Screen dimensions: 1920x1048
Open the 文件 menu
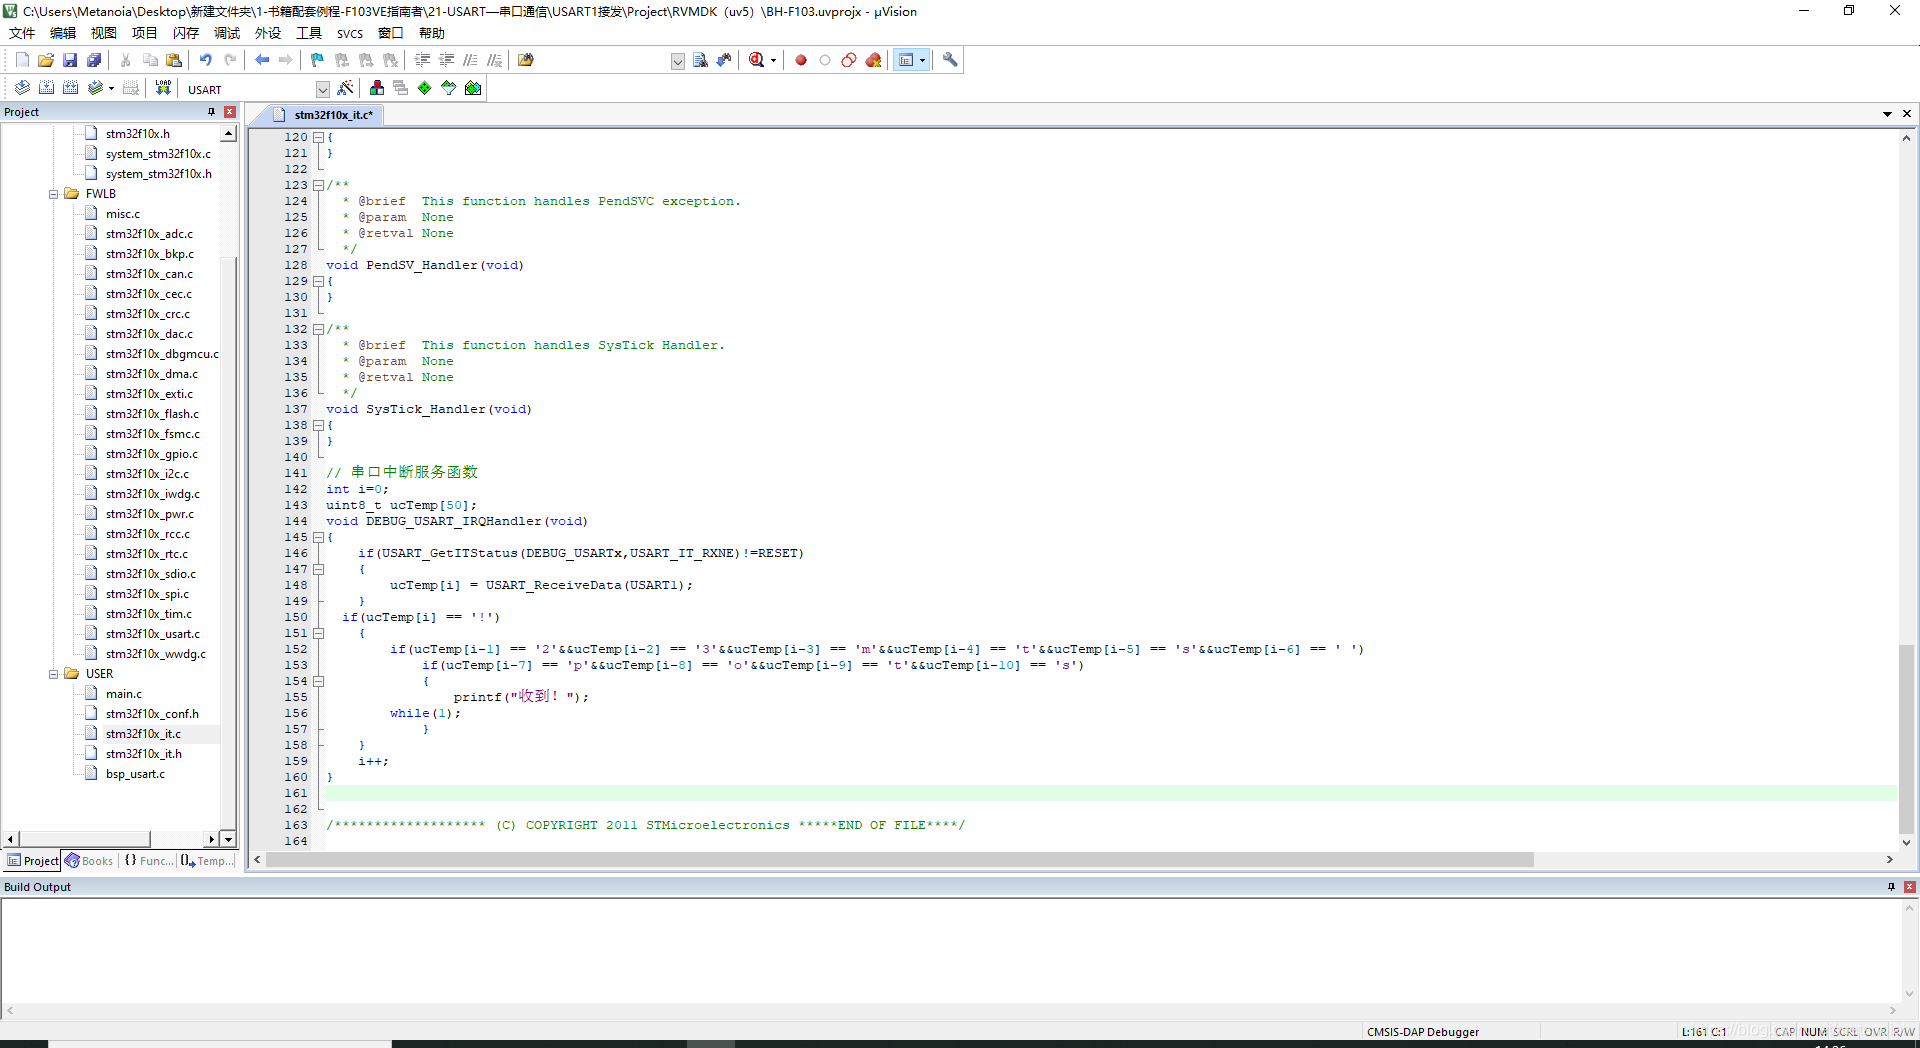tap(22, 33)
